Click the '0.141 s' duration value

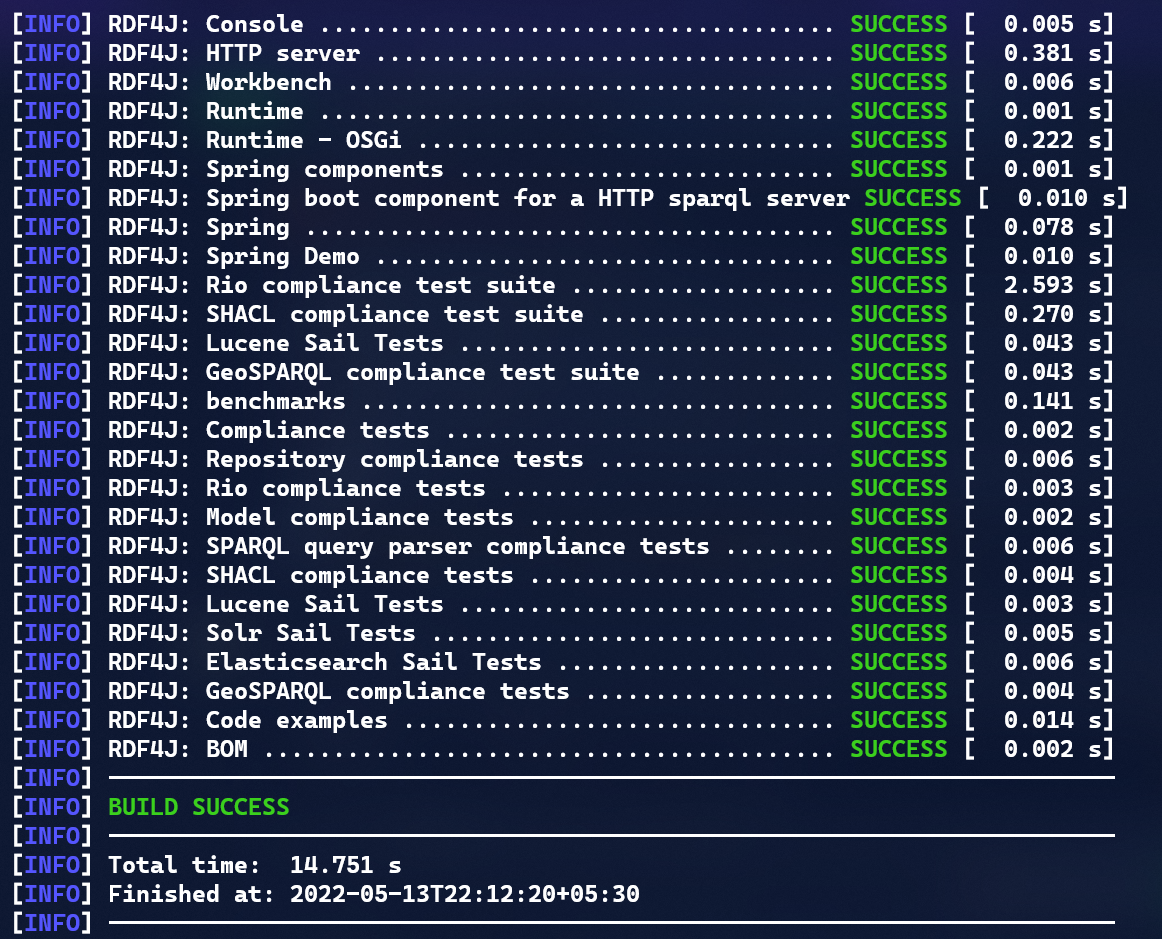click(1052, 401)
